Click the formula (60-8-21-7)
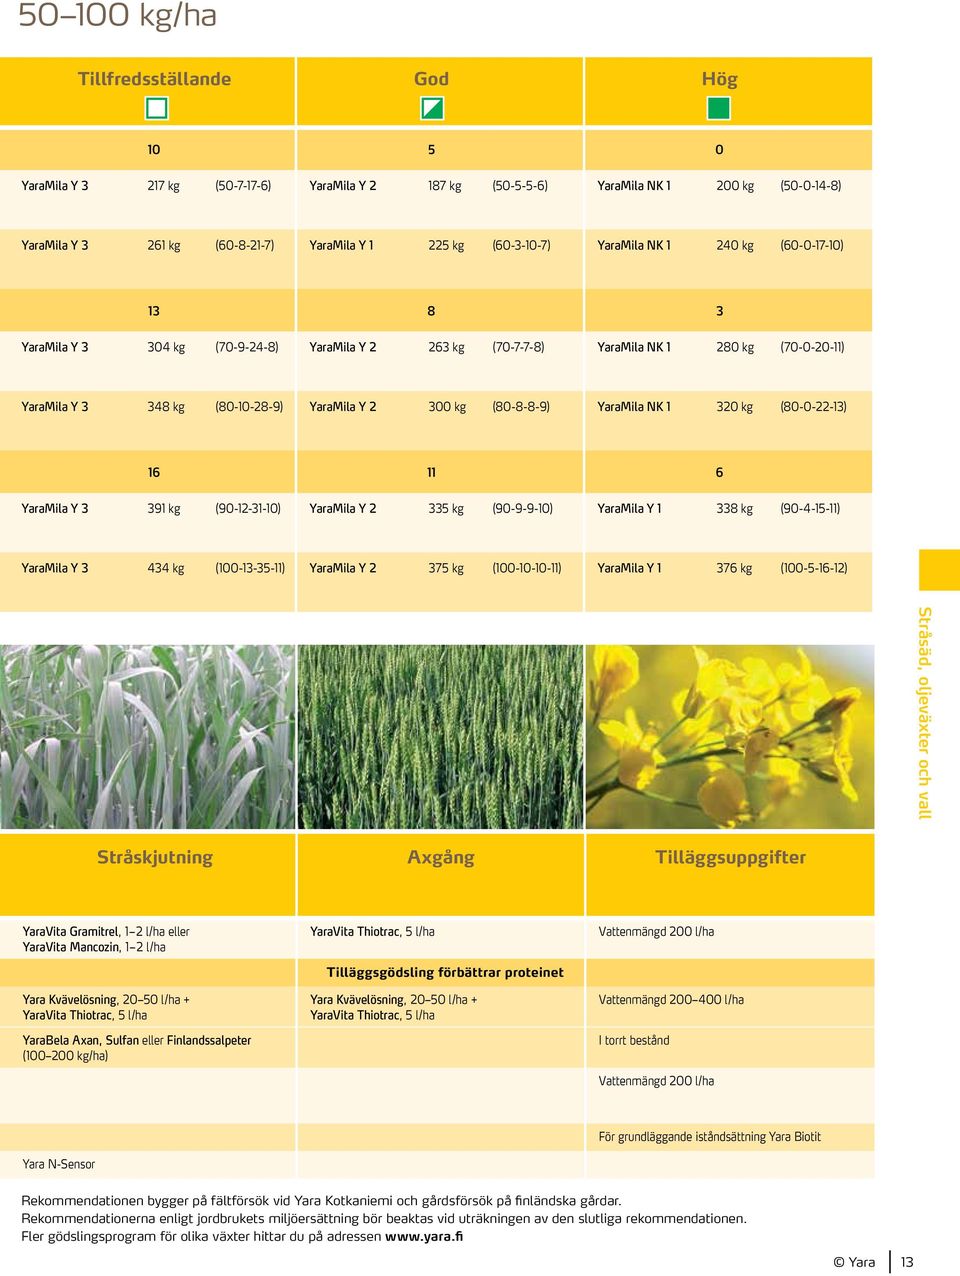The width and height of the screenshot is (960, 1276). (245, 245)
